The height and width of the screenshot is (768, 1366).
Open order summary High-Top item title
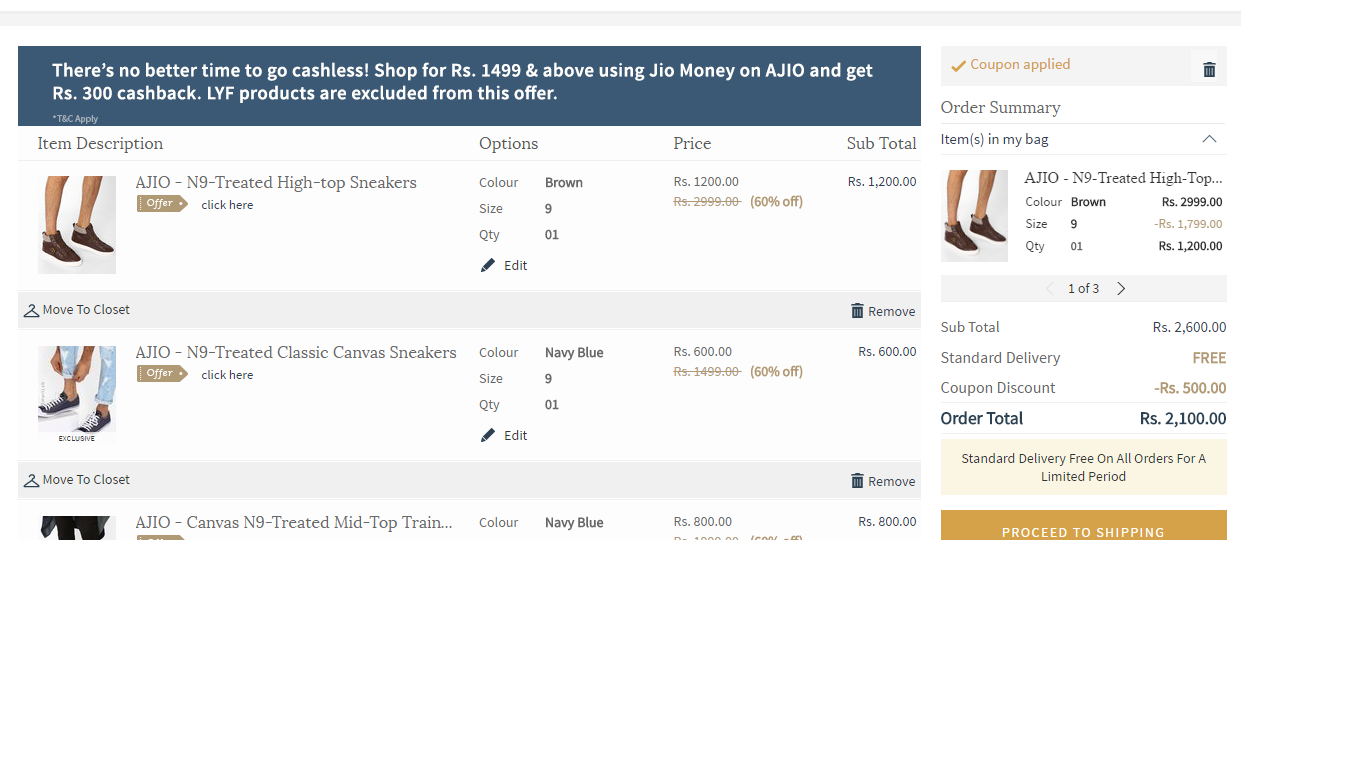[1123, 178]
